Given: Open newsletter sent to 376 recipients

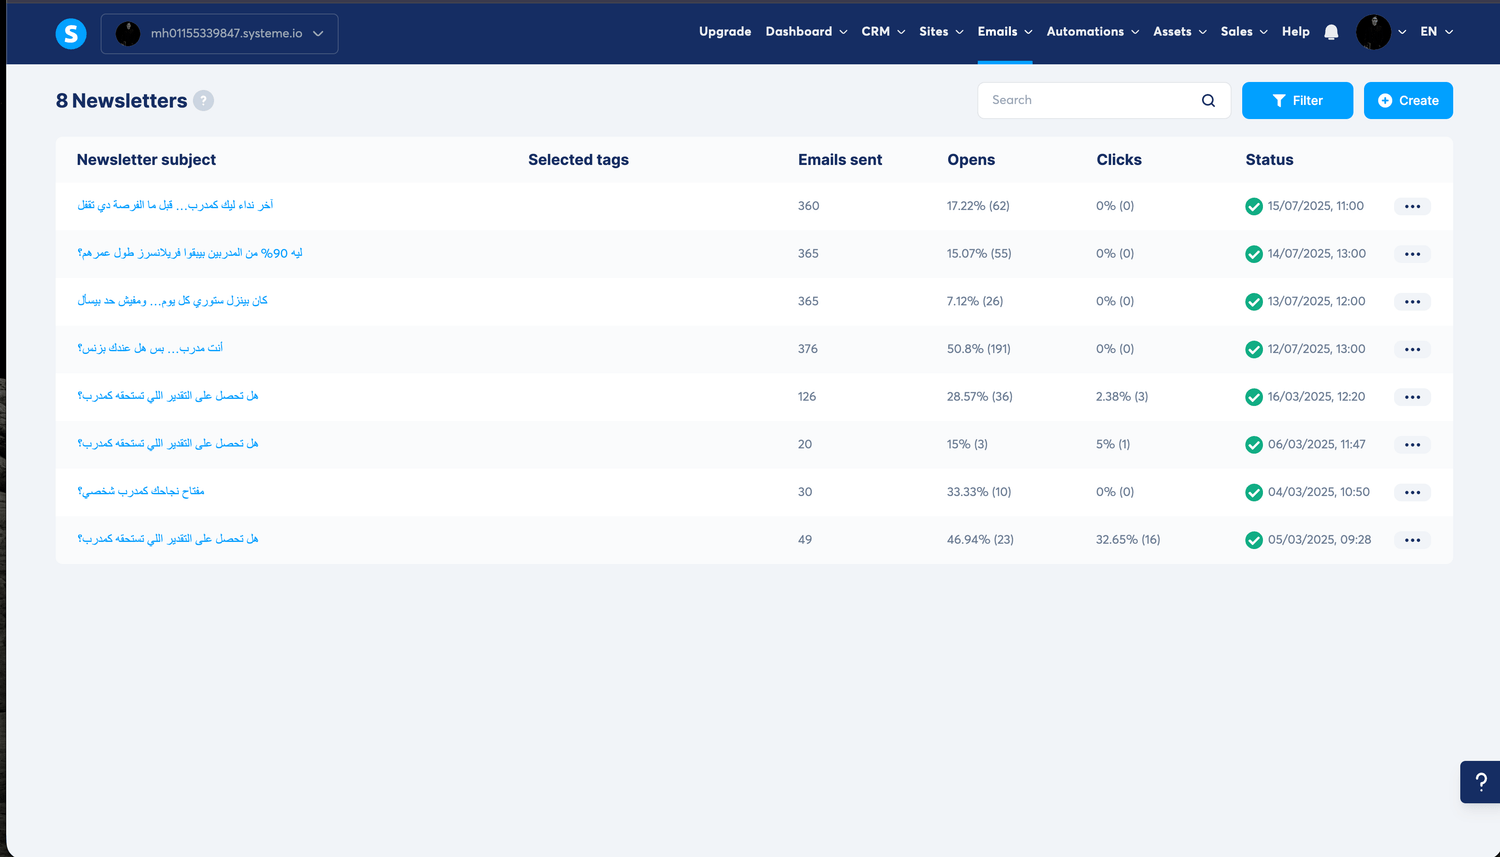Looking at the screenshot, I should click(x=150, y=348).
